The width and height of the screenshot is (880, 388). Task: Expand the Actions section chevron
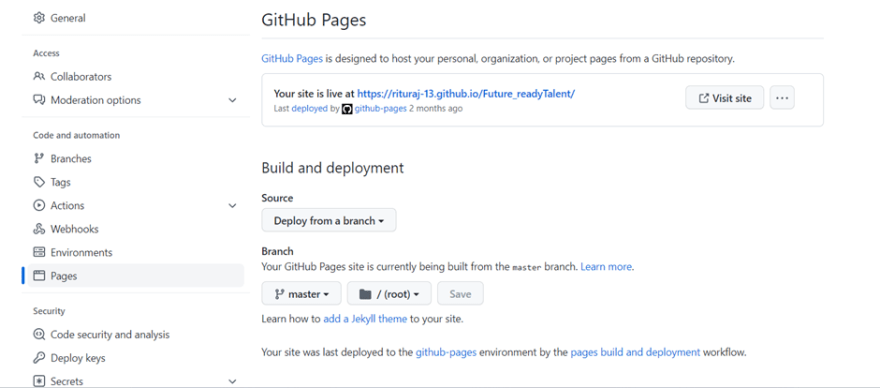click(x=232, y=206)
